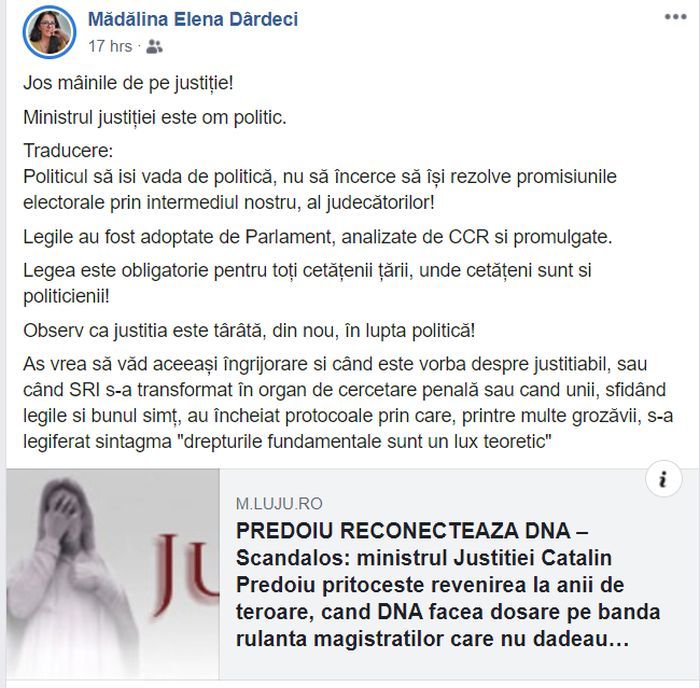Click the red JU logo in thumbnail

tap(187, 573)
